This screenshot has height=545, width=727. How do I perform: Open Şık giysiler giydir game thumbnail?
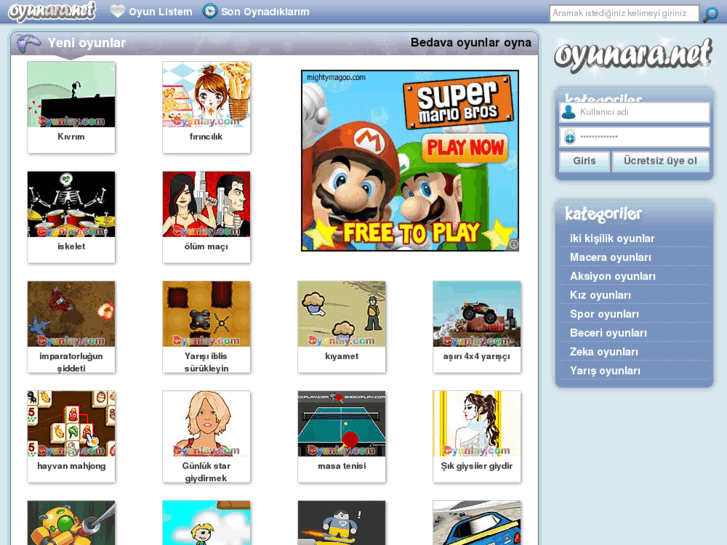coord(477,423)
